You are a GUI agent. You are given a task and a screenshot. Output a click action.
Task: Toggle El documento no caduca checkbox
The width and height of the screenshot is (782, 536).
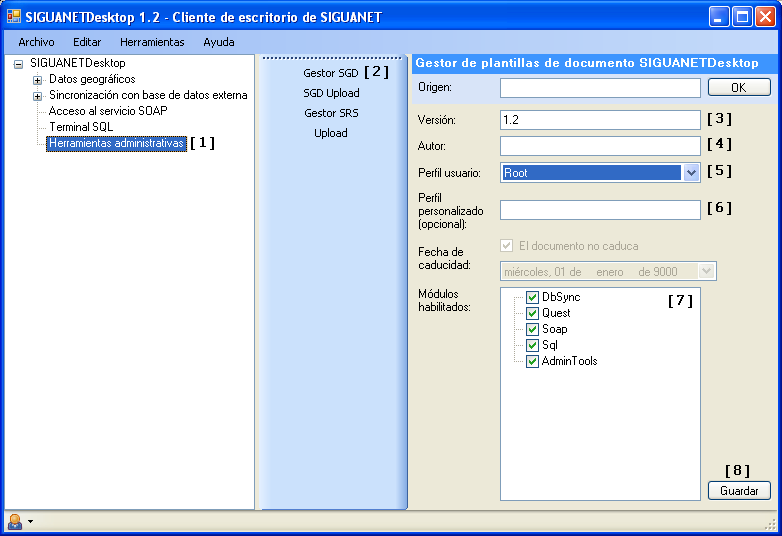pos(507,246)
